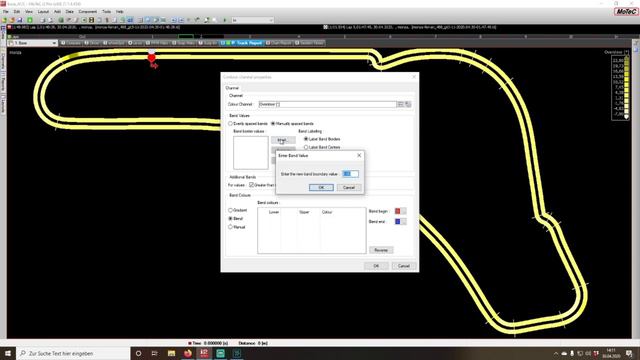Open the View menu
This screenshot has height=360, width=640.
[x=29, y=11]
